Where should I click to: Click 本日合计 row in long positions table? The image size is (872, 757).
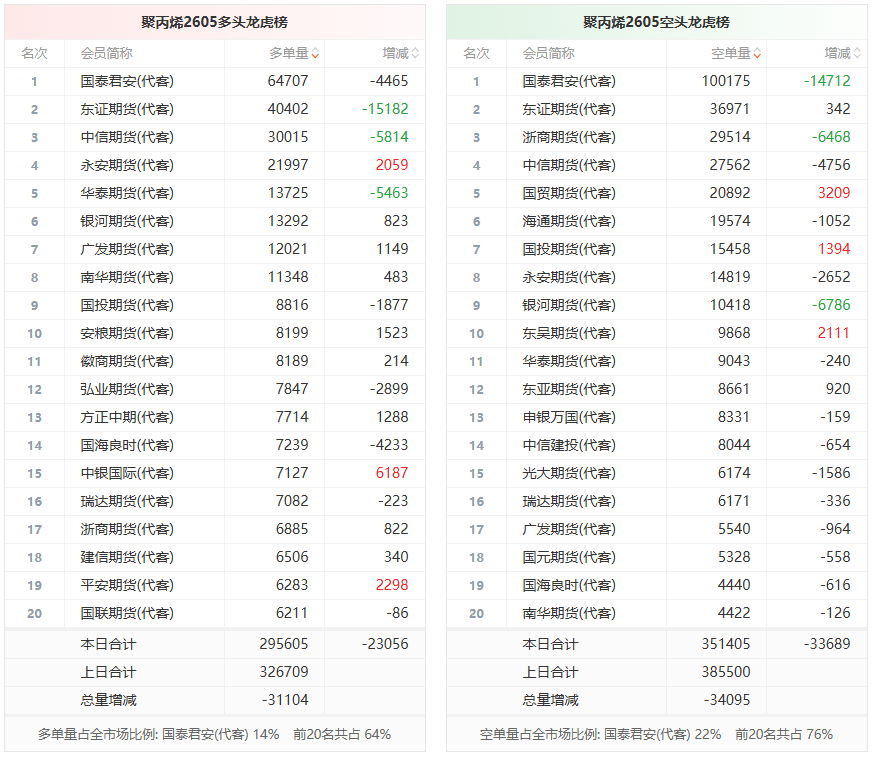pos(108,644)
